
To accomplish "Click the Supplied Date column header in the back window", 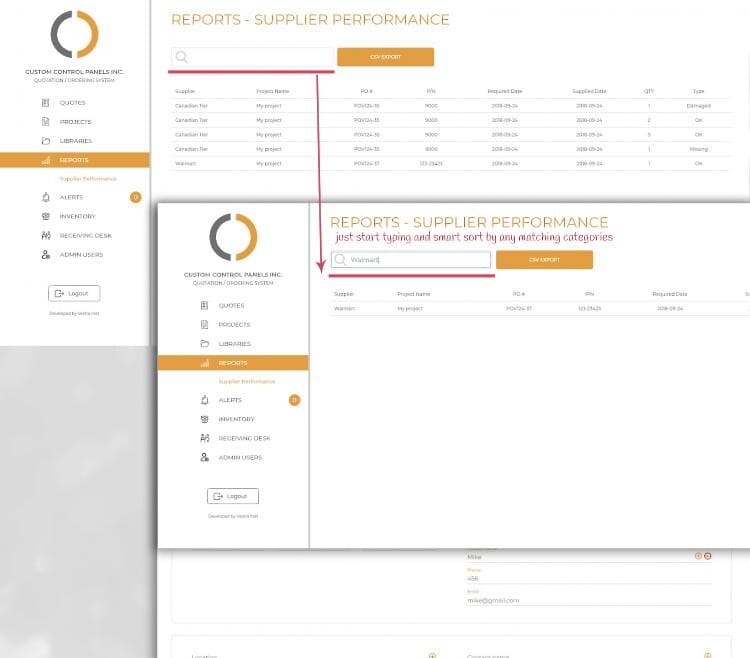I will point(589,91).
